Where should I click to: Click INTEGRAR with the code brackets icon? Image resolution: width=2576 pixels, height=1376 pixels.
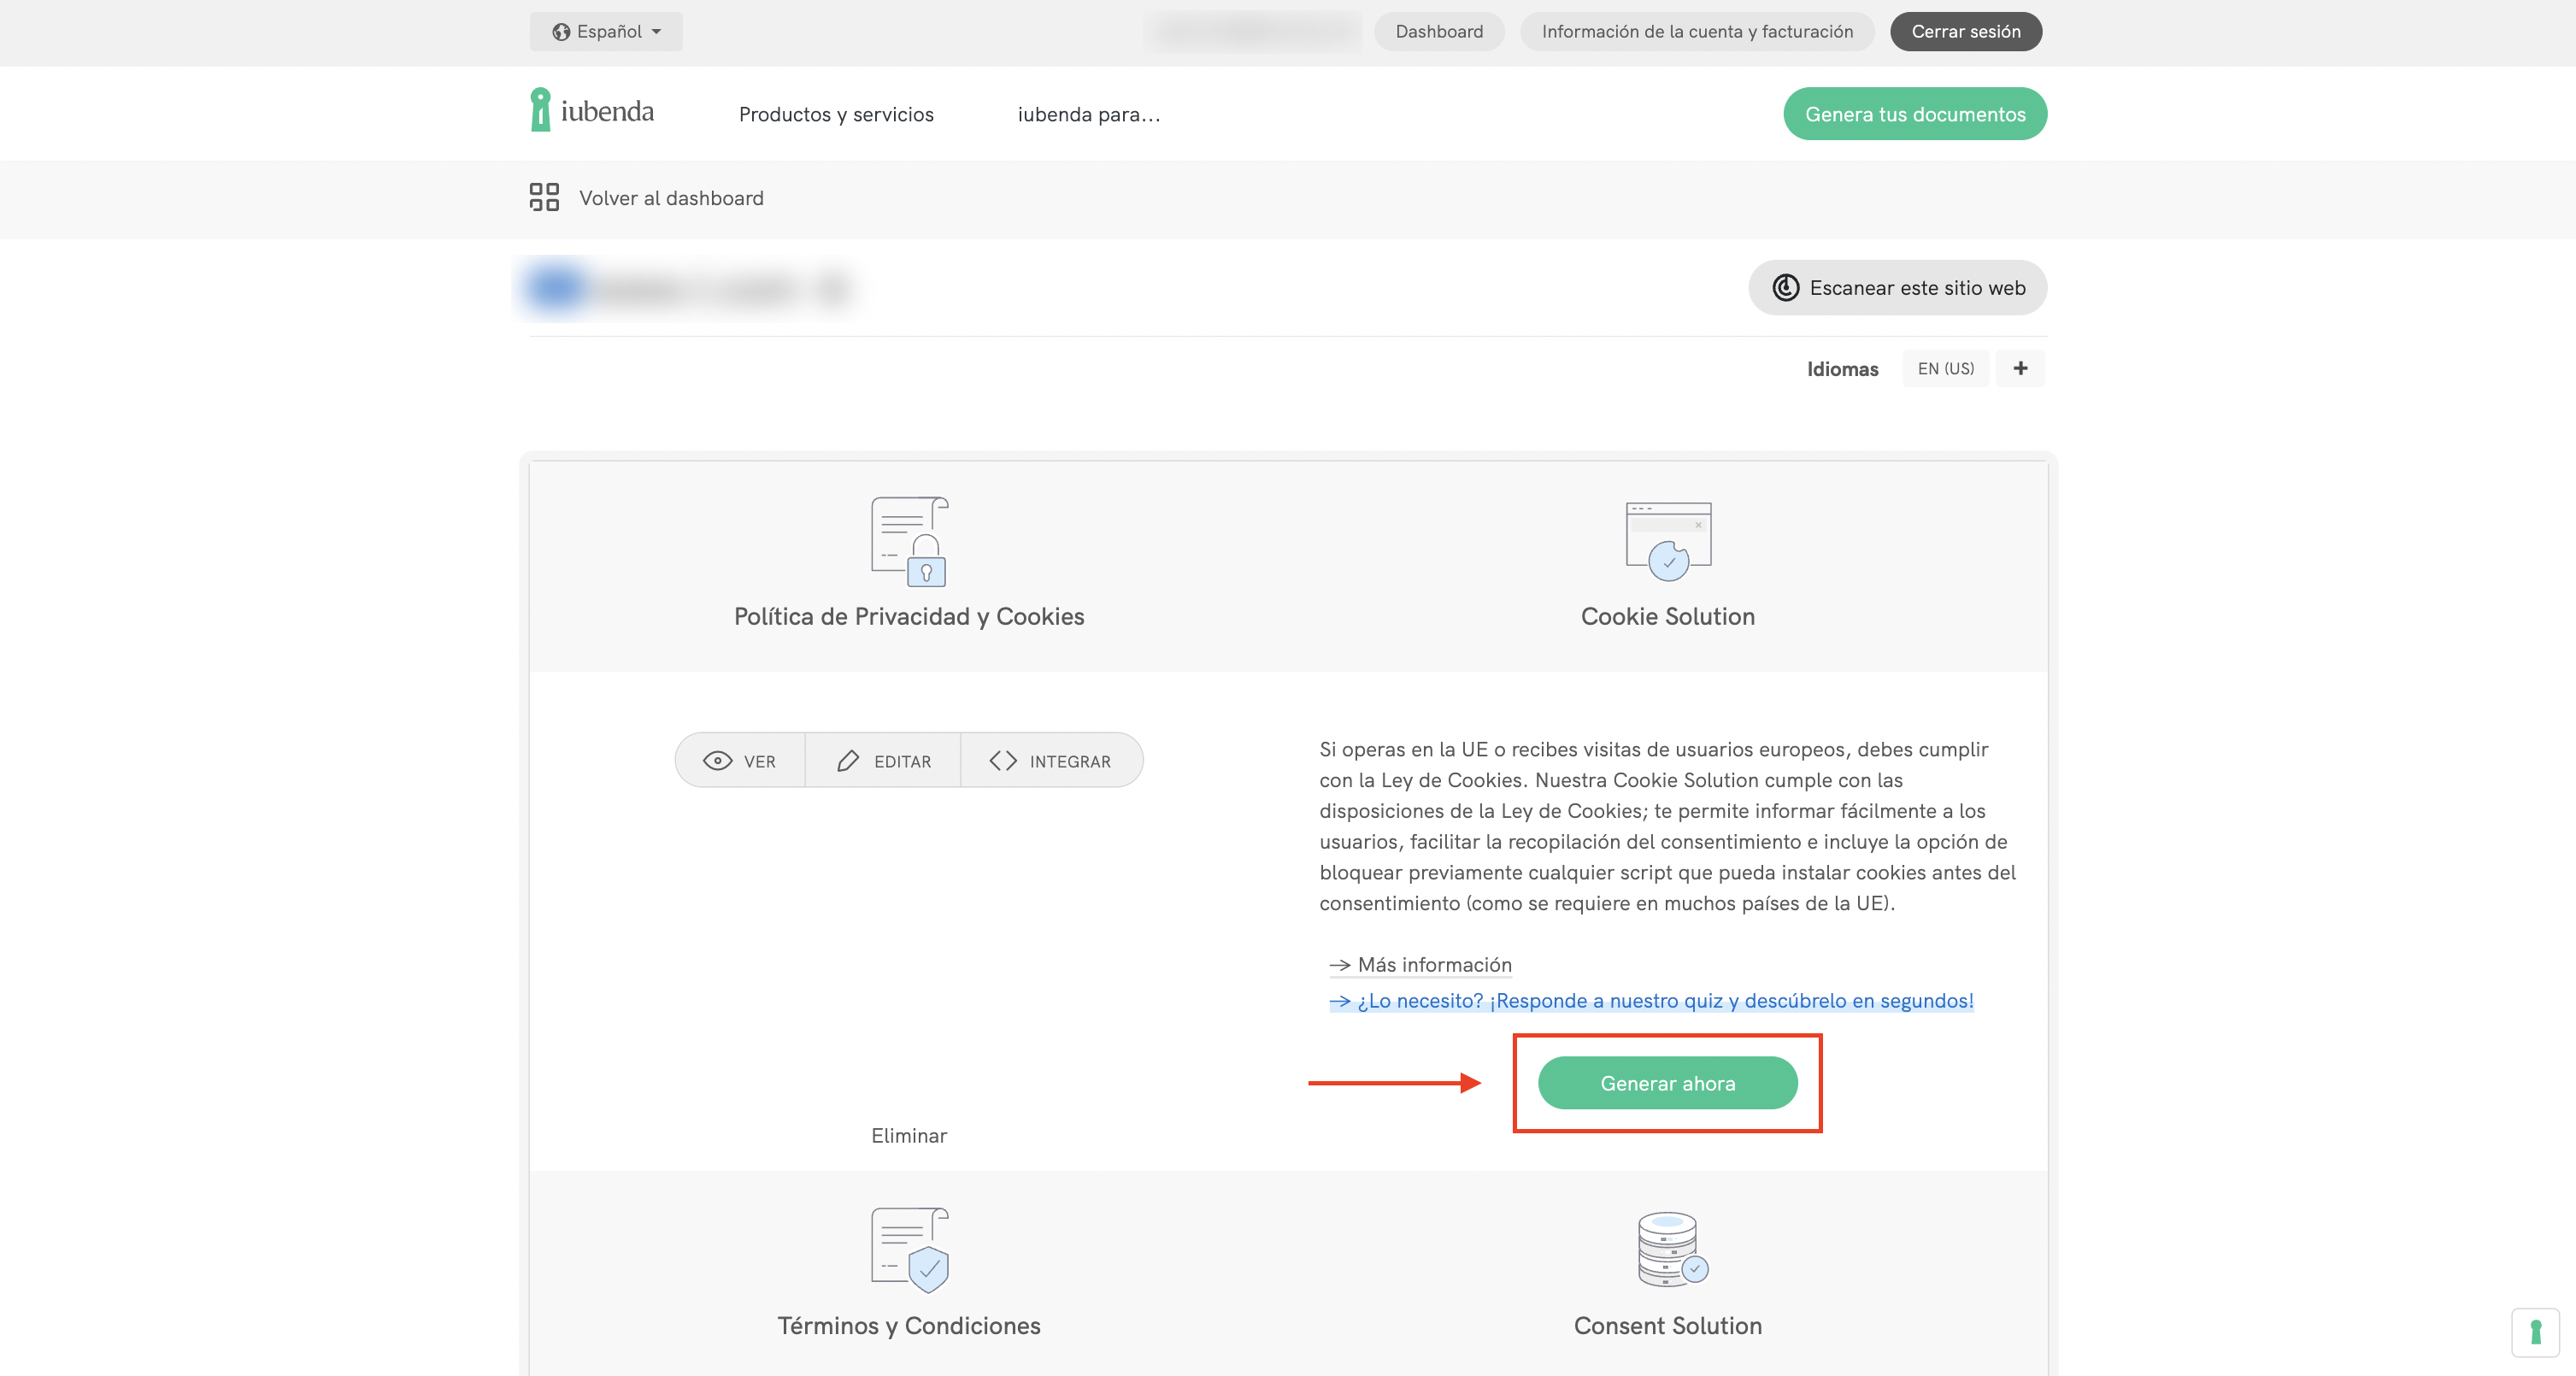pyautogui.click(x=1051, y=761)
